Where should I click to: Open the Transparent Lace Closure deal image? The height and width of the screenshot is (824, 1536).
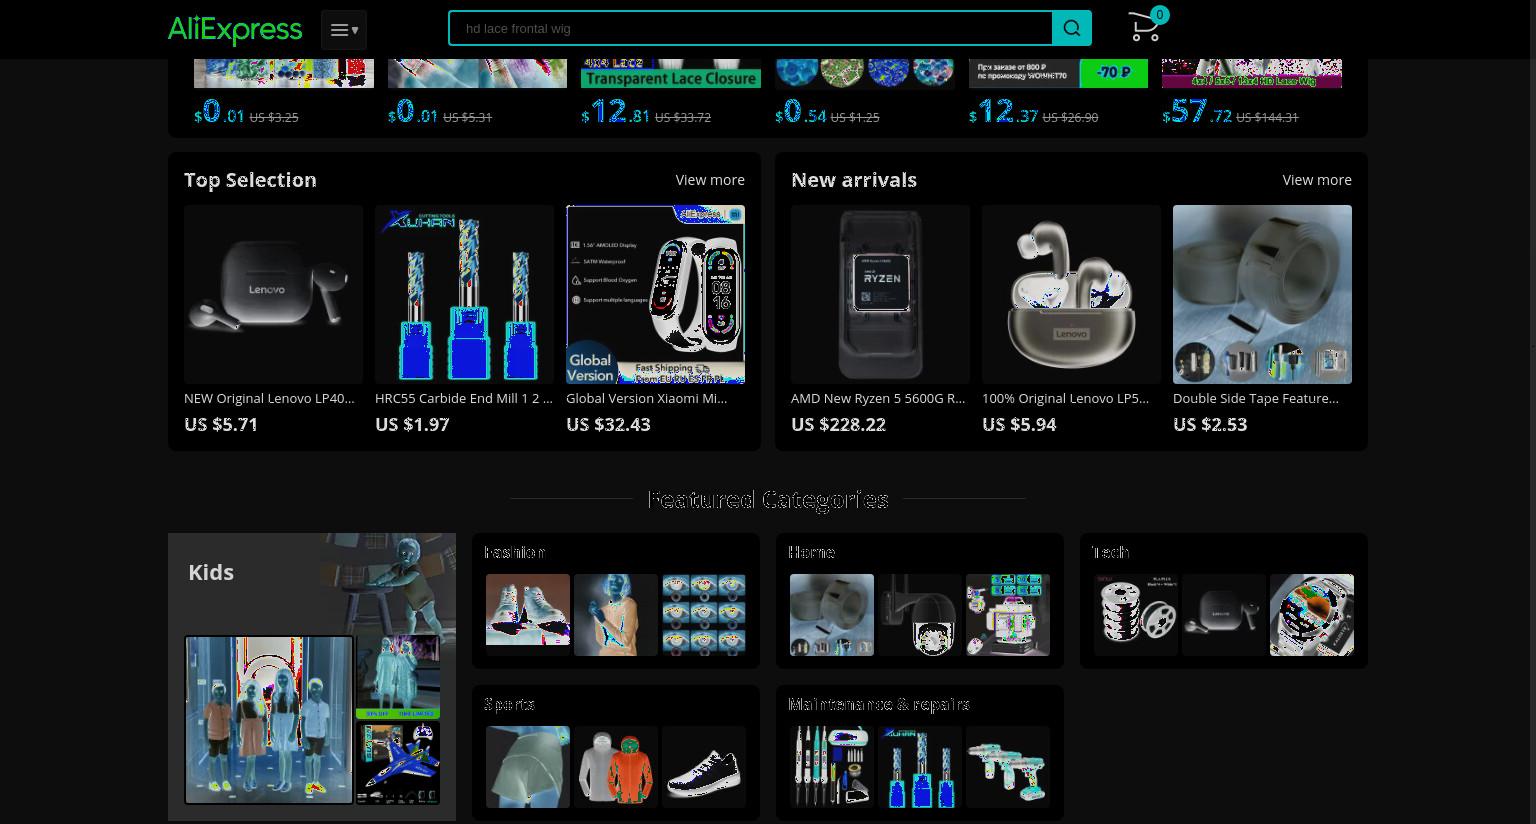tap(671, 73)
